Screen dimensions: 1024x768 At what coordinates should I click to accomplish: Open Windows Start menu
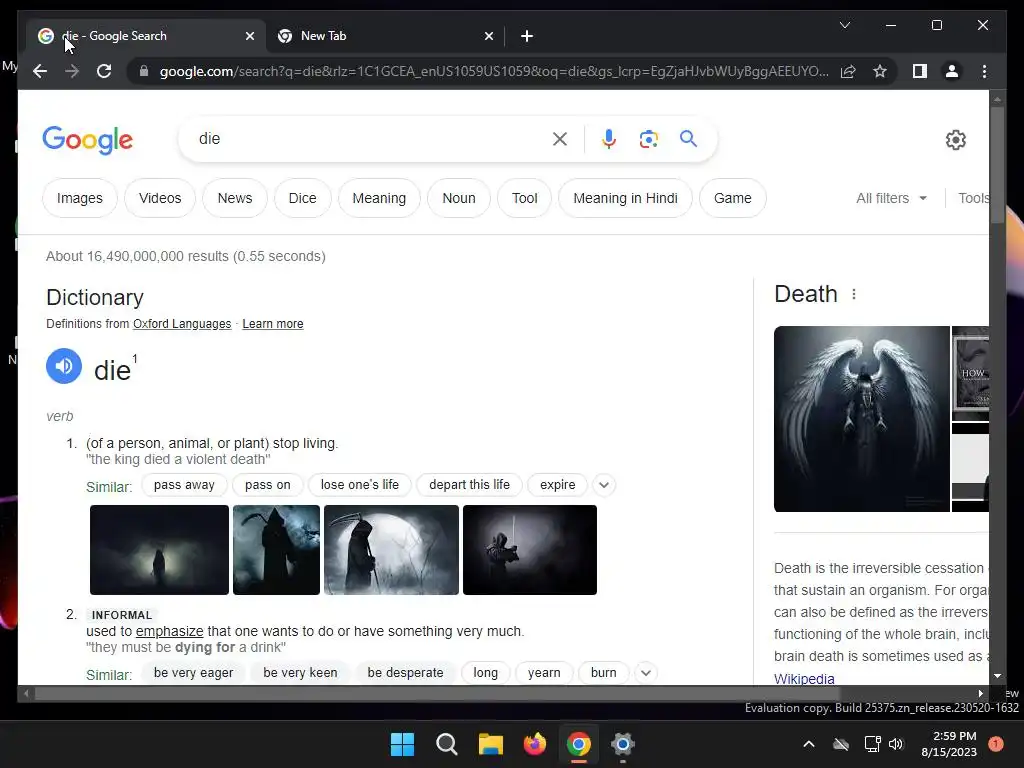(x=402, y=744)
